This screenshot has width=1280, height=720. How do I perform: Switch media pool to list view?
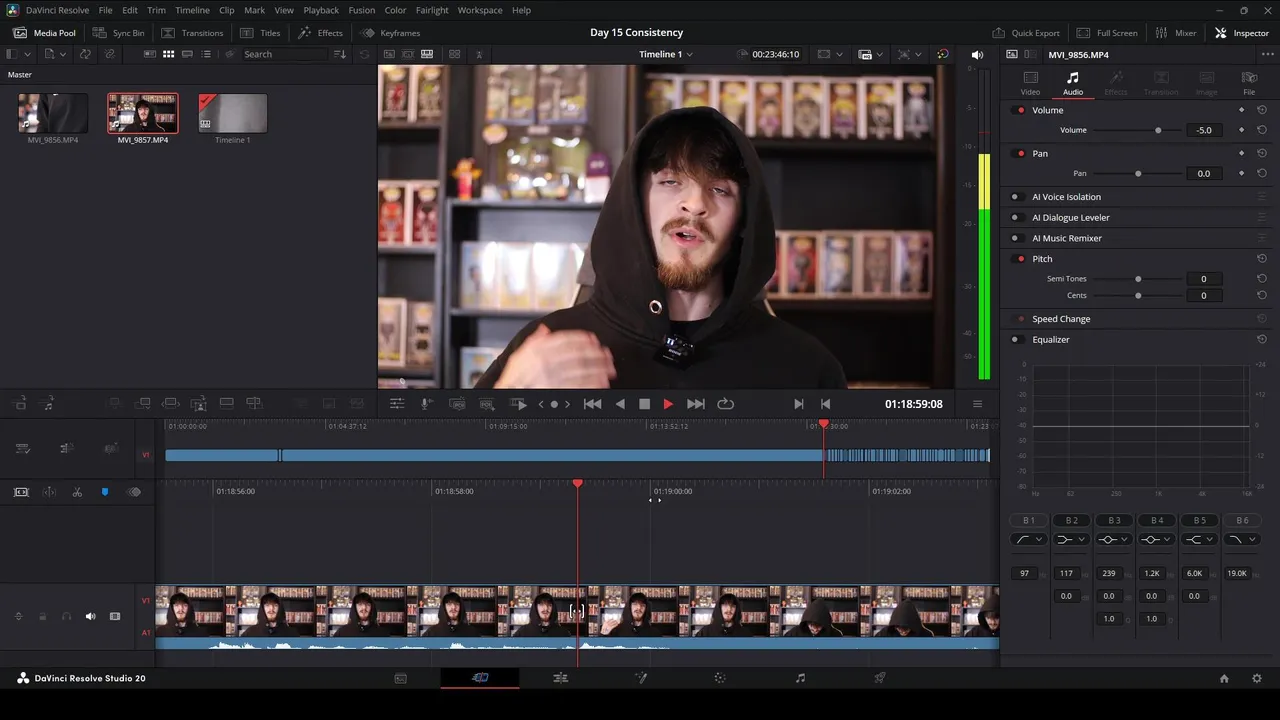click(x=206, y=54)
